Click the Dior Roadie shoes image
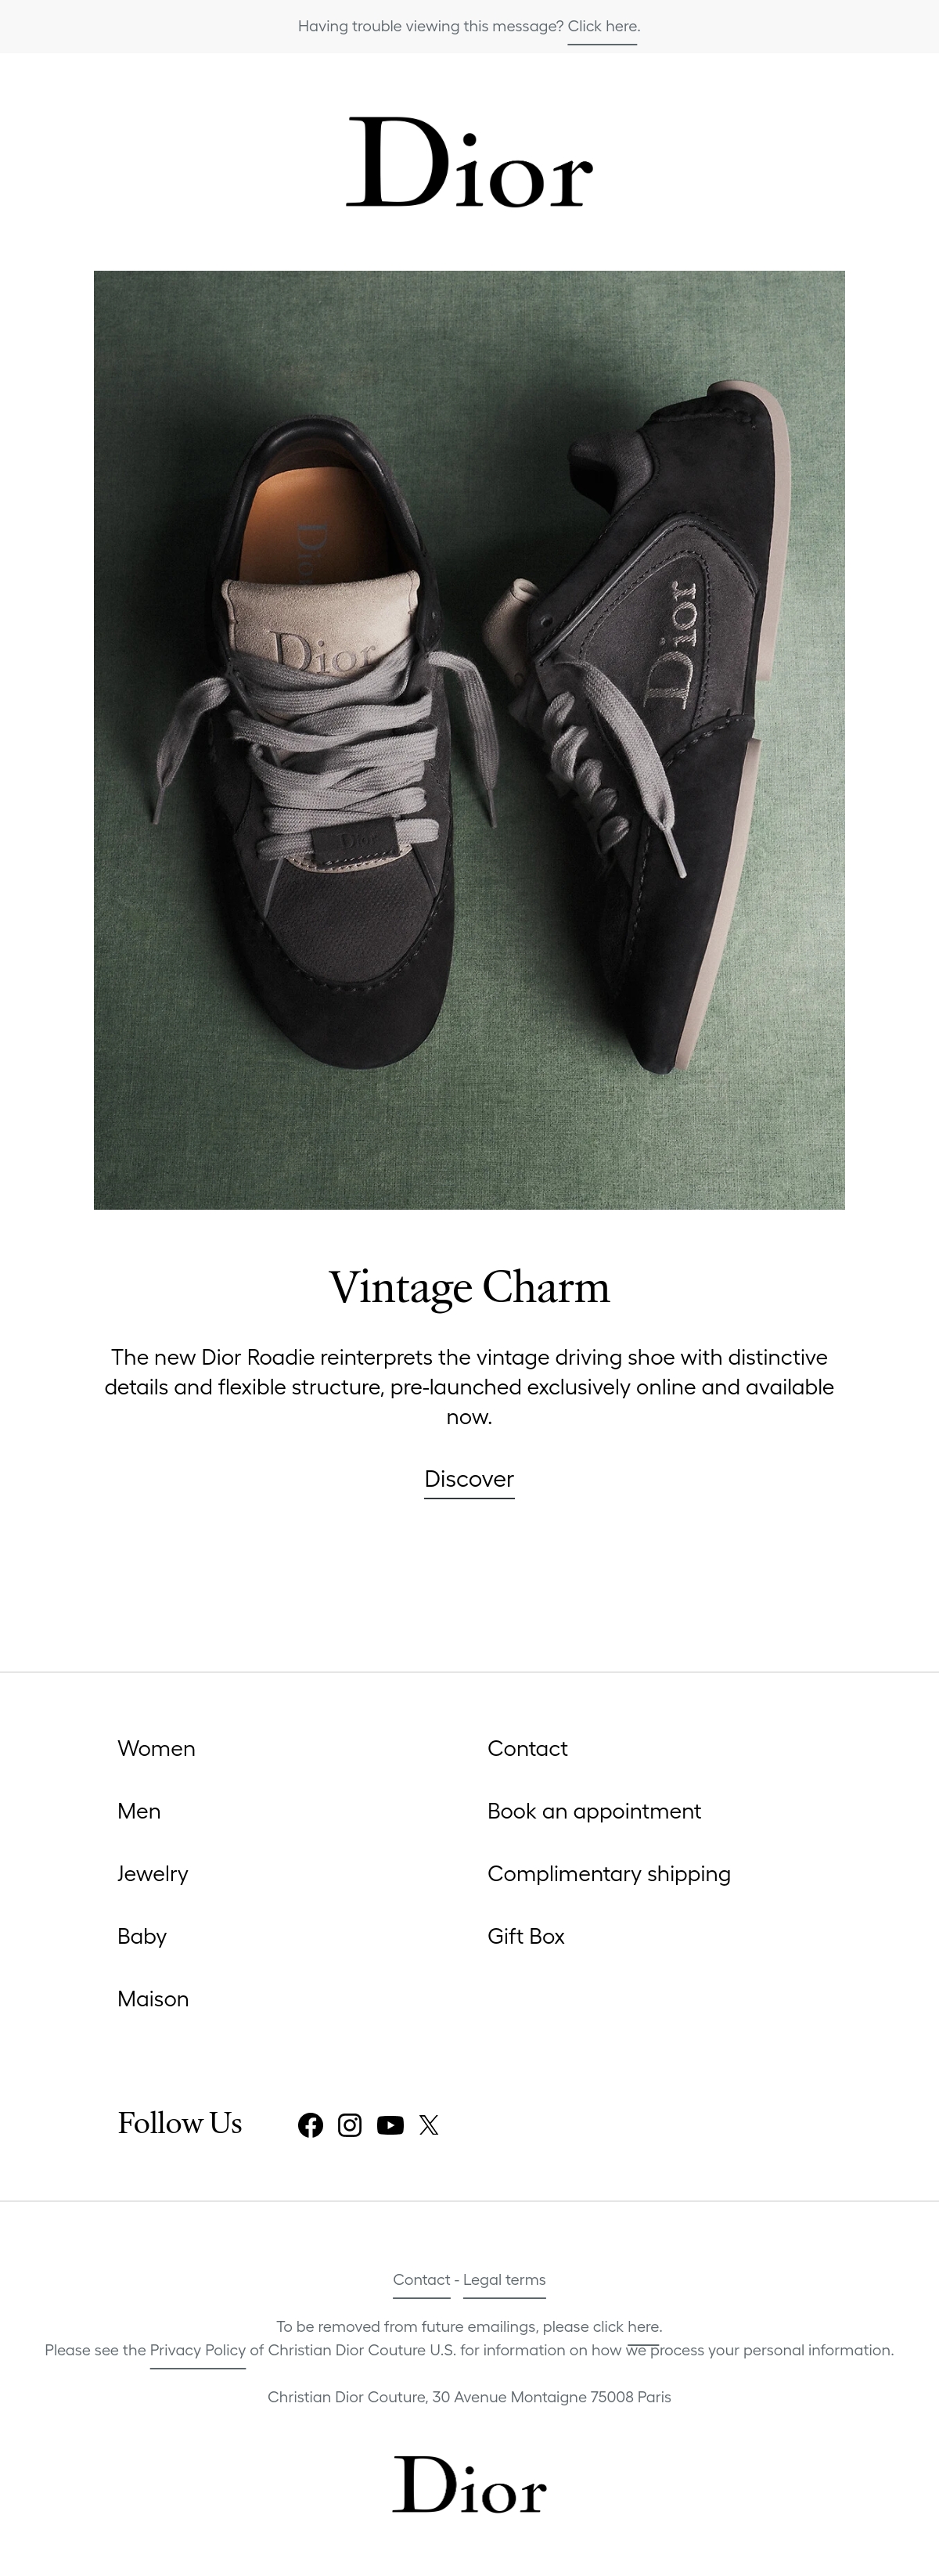The image size is (939, 2576). click(469, 740)
